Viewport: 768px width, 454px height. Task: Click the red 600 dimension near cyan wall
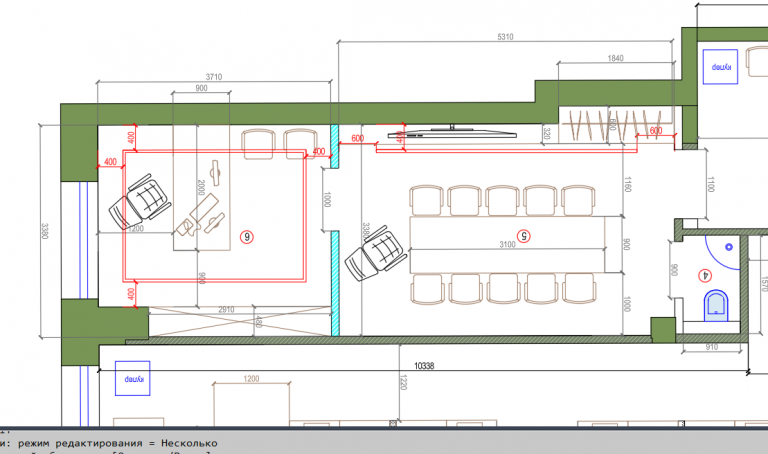[358, 139]
